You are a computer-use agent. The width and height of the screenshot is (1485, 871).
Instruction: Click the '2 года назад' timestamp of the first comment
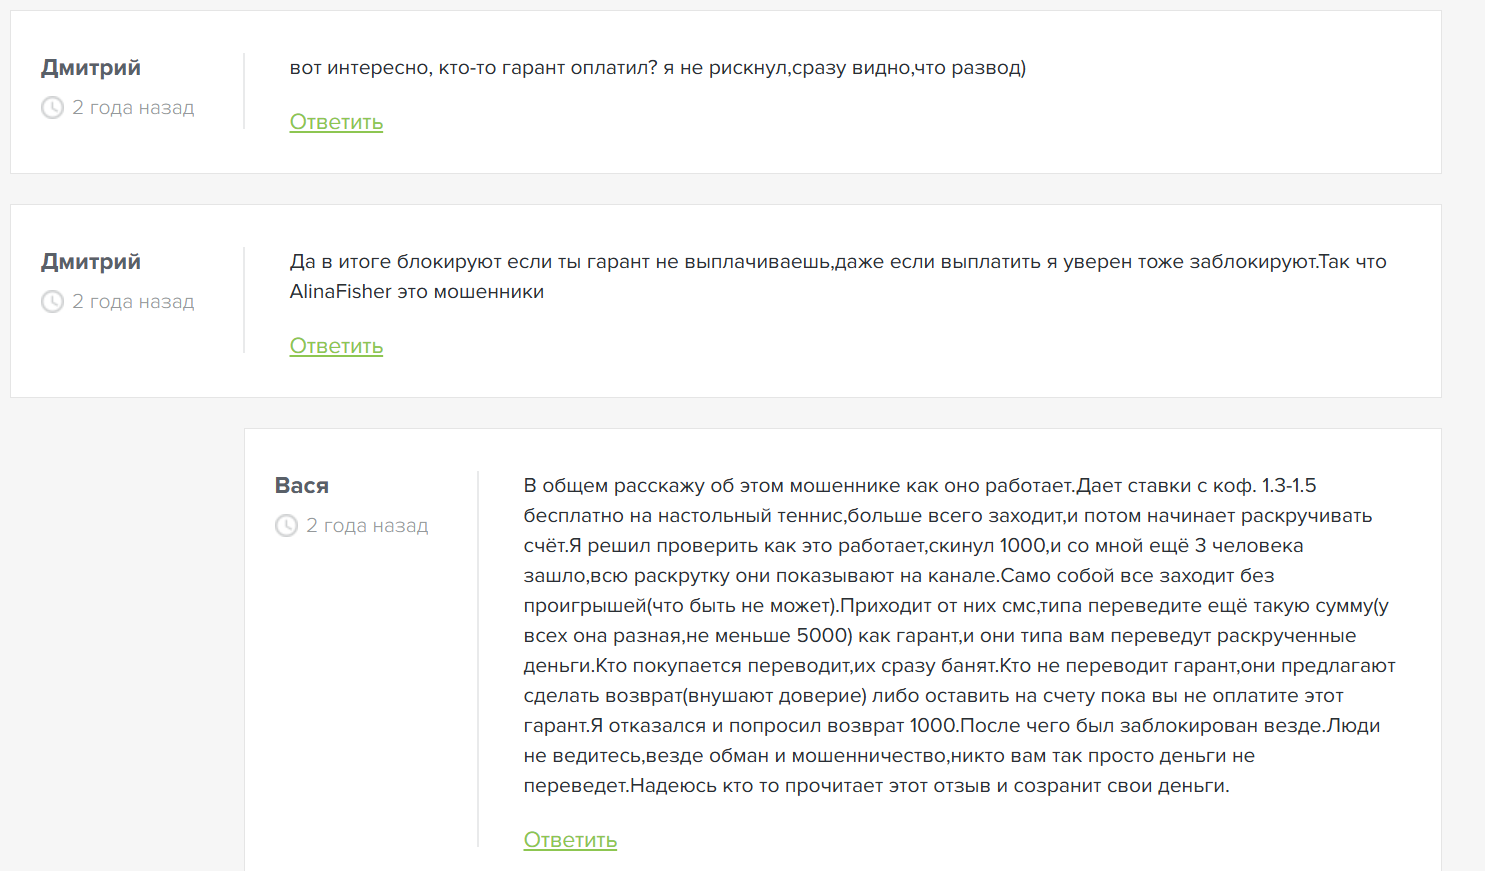[x=133, y=108]
